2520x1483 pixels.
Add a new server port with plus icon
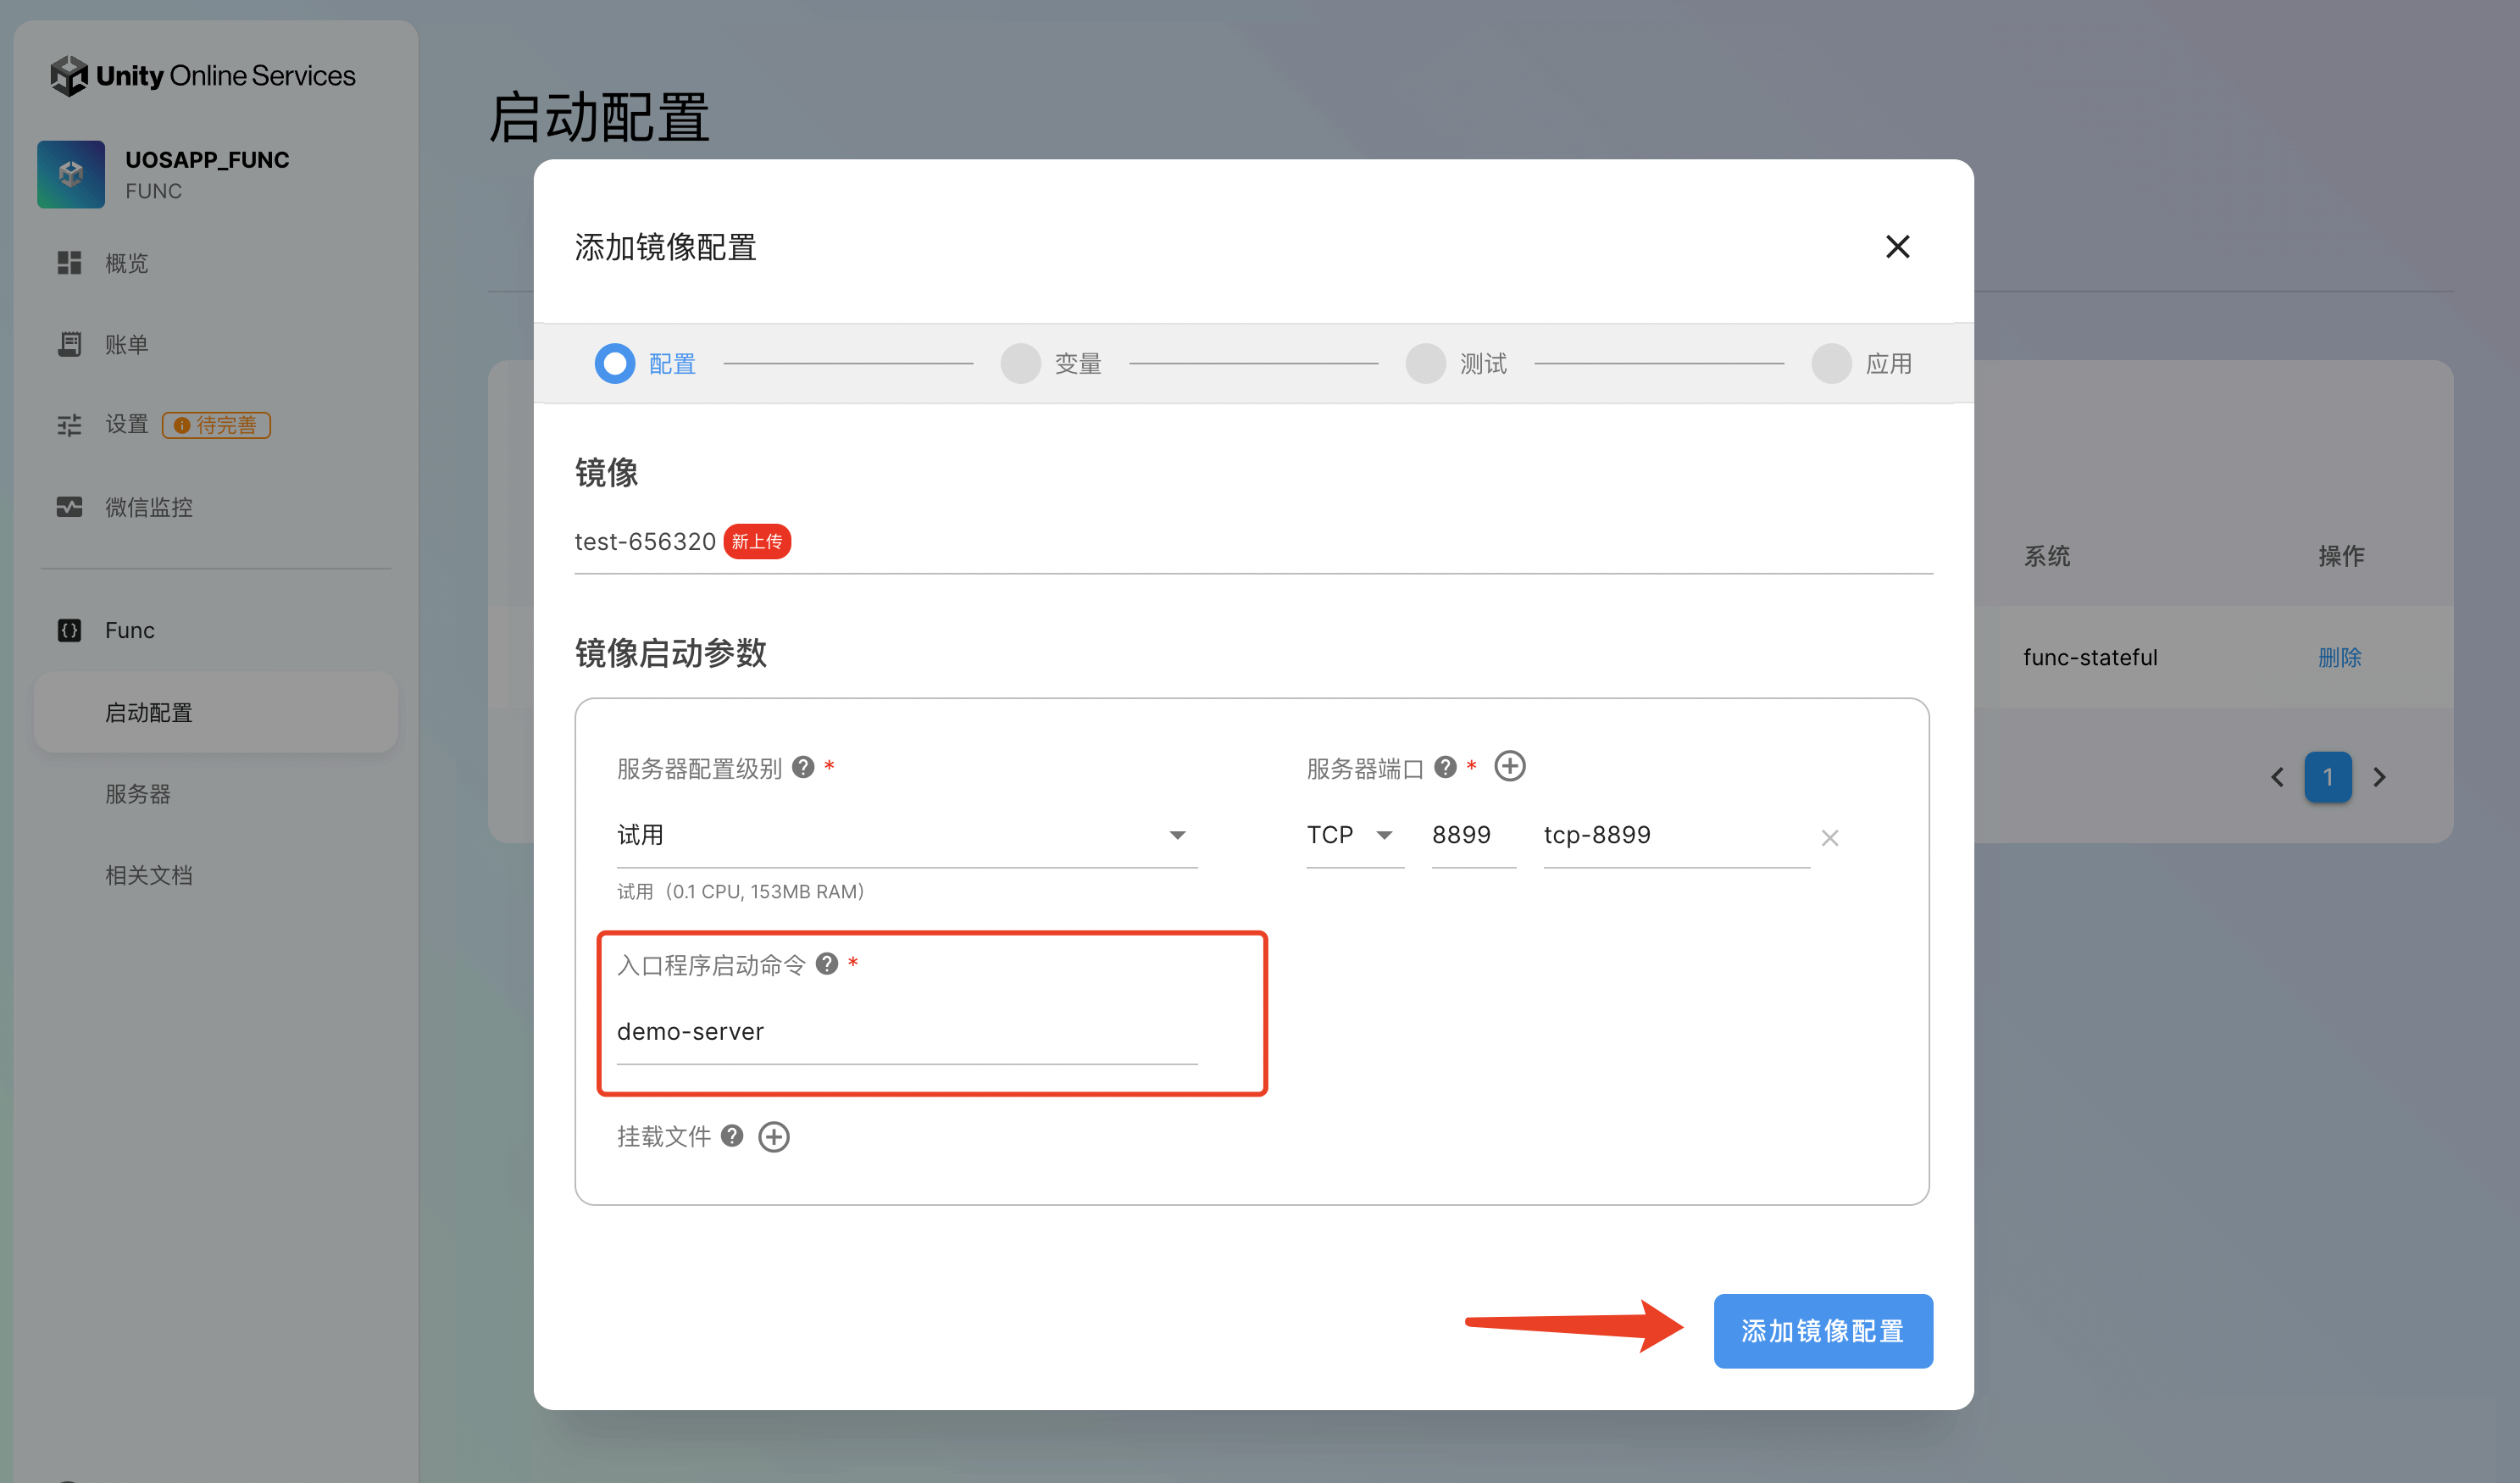[1509, 766]
